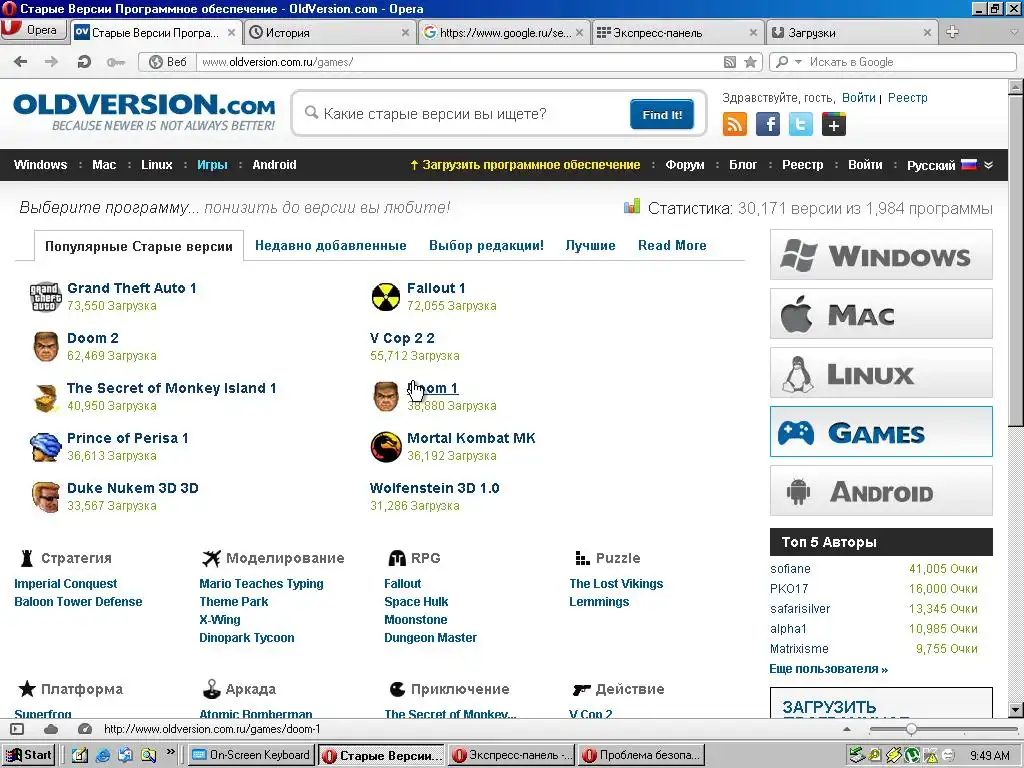Screen dimensions: 1024x768
Task: Open the search engine selector dropdown
Action: pos(798,62)
